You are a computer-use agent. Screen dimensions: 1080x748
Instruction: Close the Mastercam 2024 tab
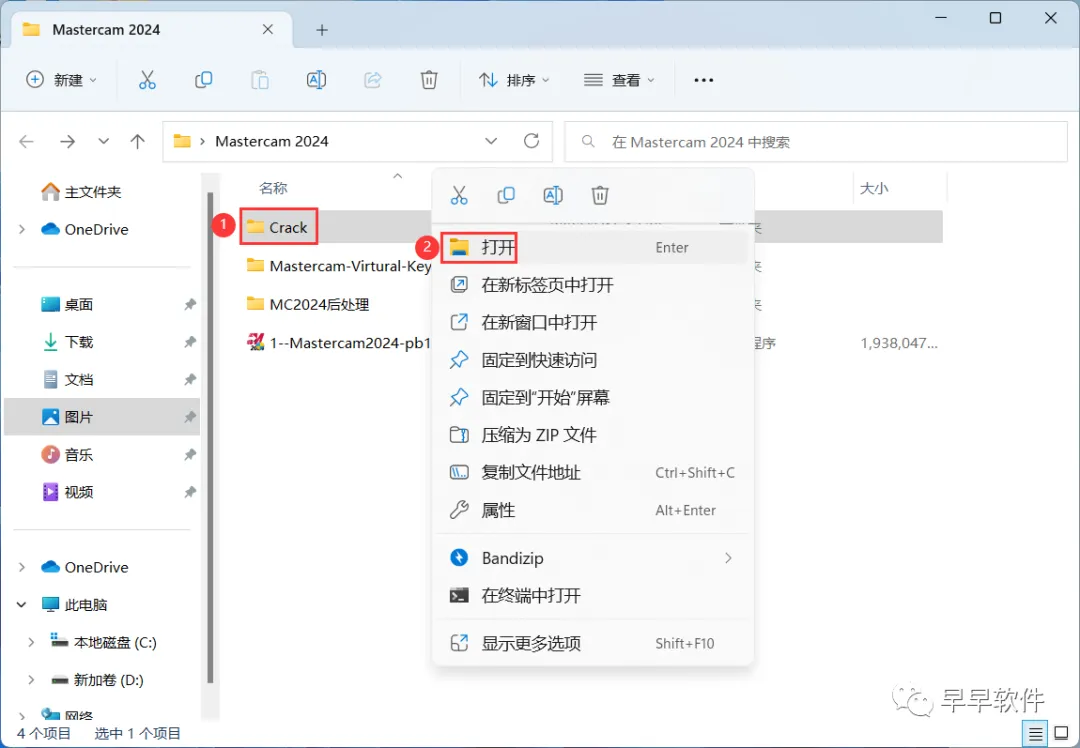pos(268,29)
